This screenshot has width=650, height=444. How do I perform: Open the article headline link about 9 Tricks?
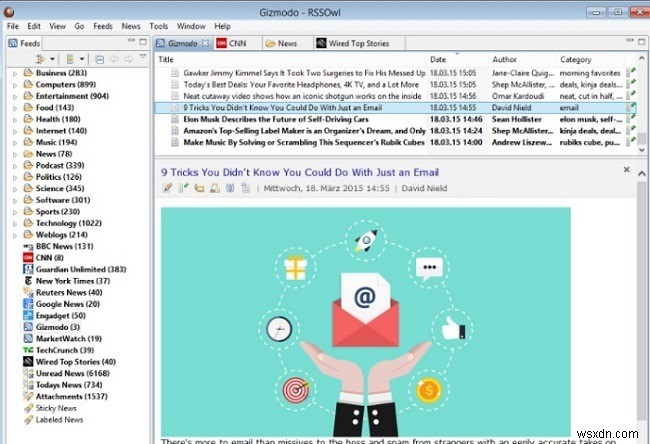(300, 172)
